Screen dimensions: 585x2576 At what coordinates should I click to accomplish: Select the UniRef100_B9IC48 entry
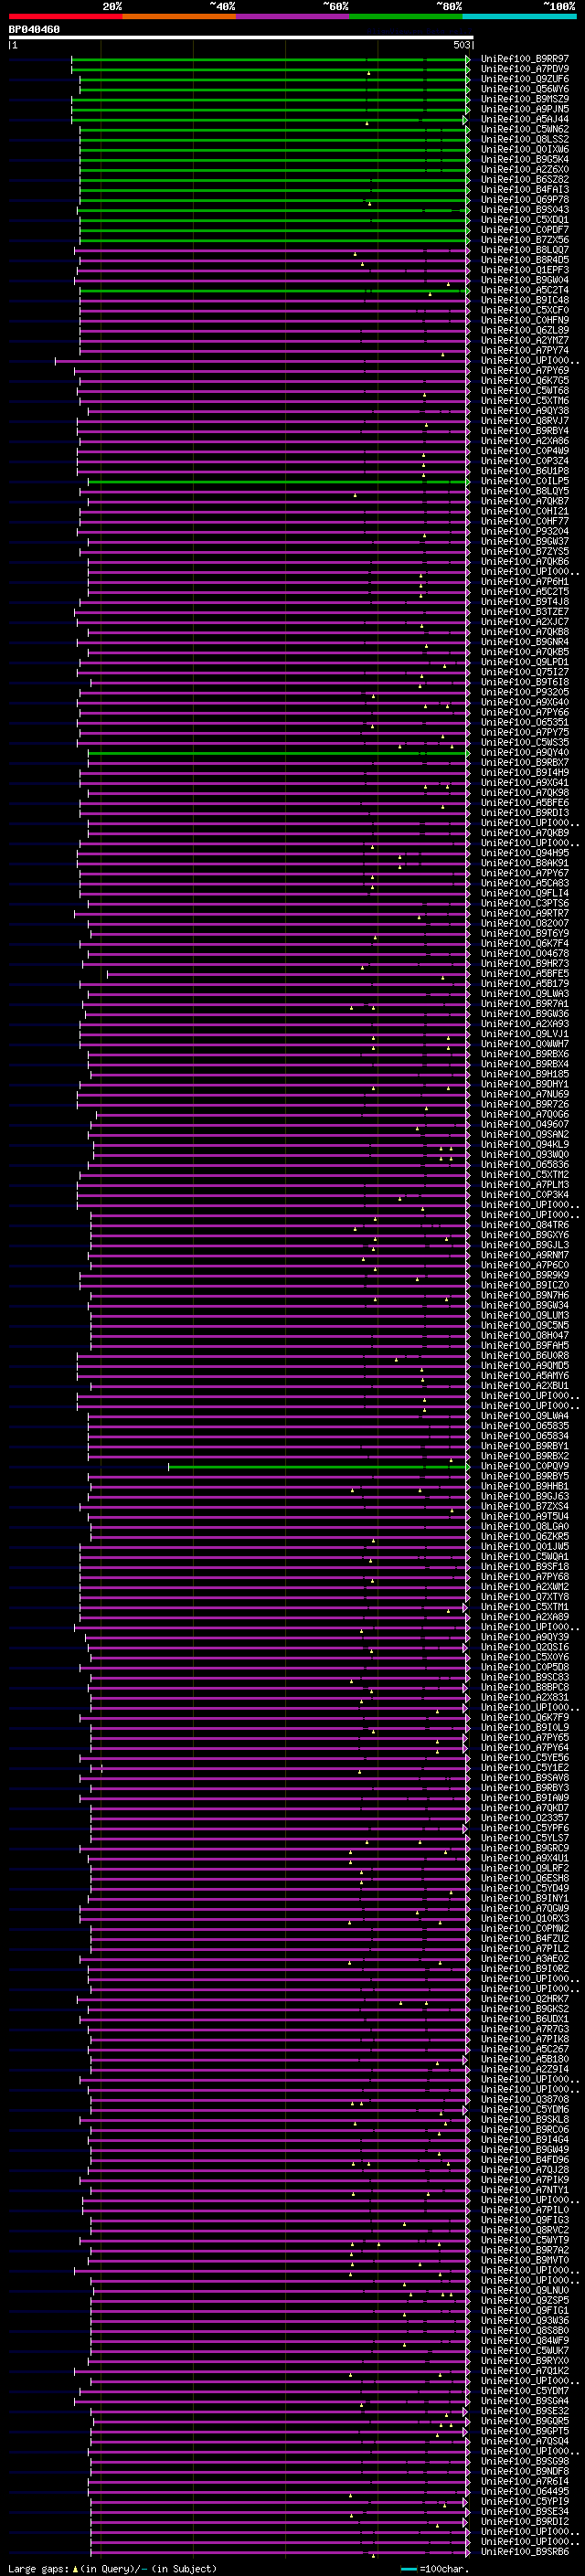coord(525,300)
